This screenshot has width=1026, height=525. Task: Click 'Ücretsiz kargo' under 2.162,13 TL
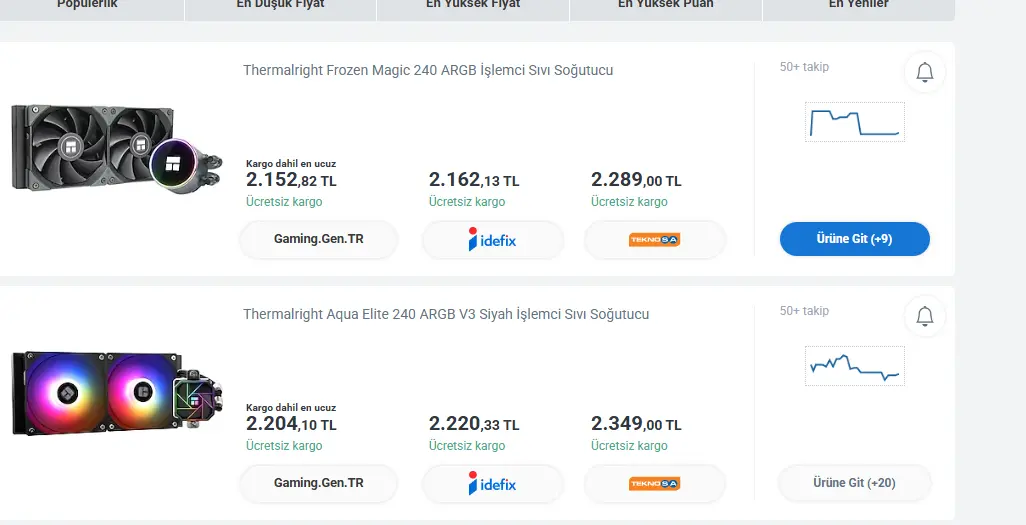(467, 202)
